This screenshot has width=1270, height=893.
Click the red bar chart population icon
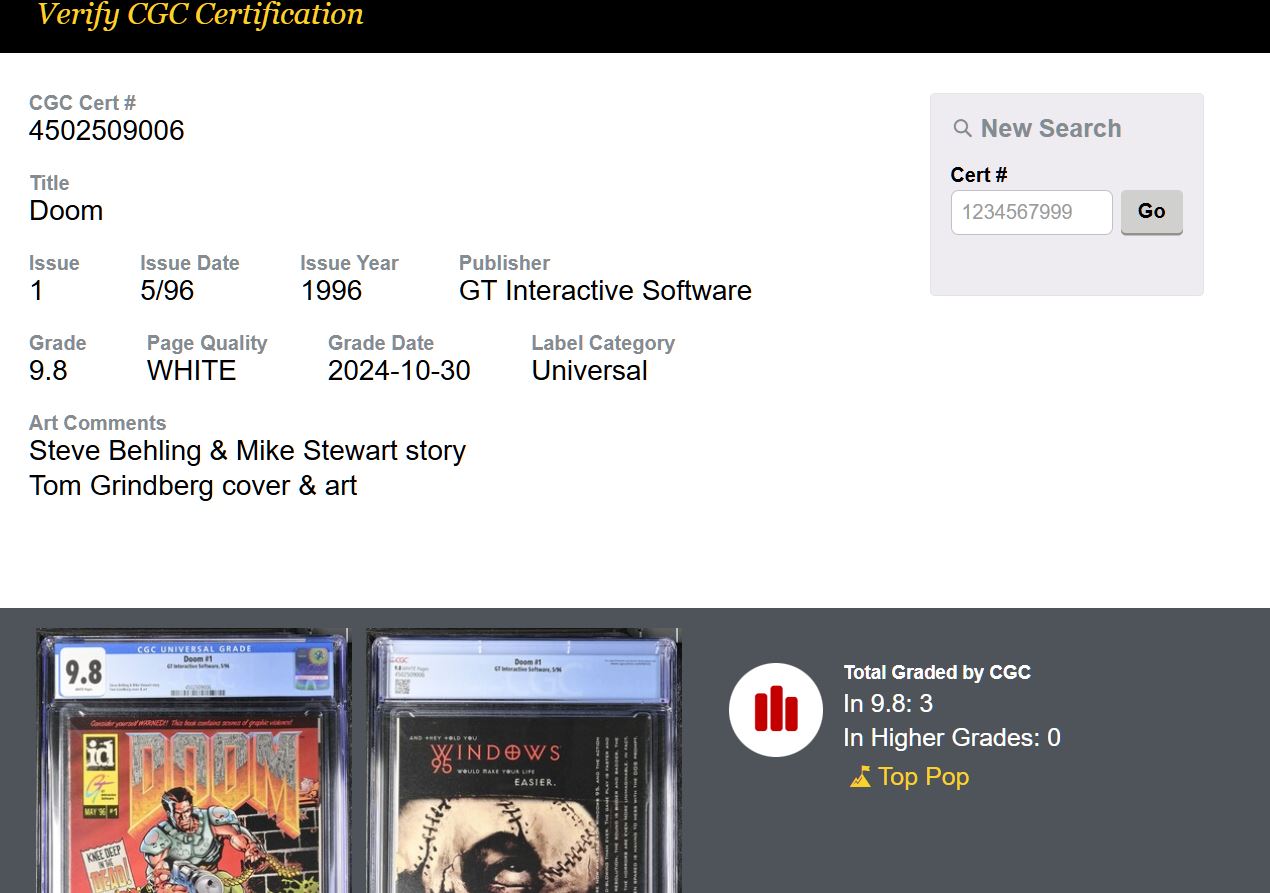coord(776,709)
